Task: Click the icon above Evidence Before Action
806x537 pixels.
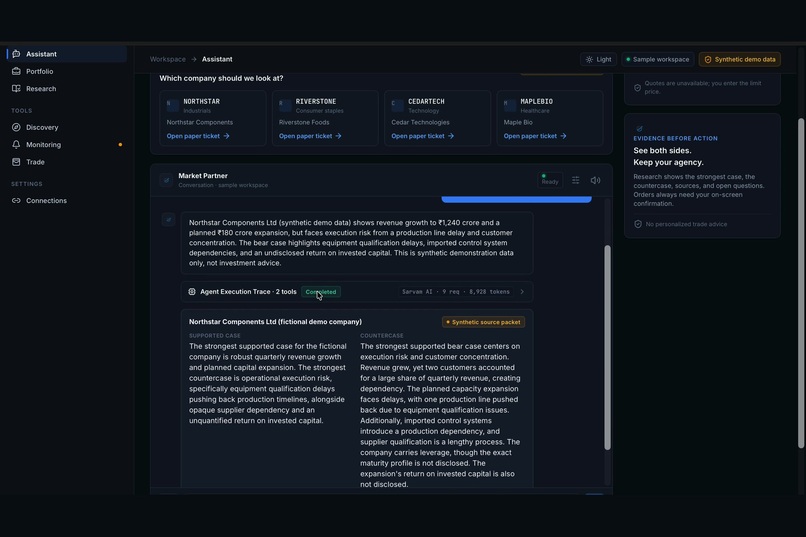Action: tap(639, 129)
